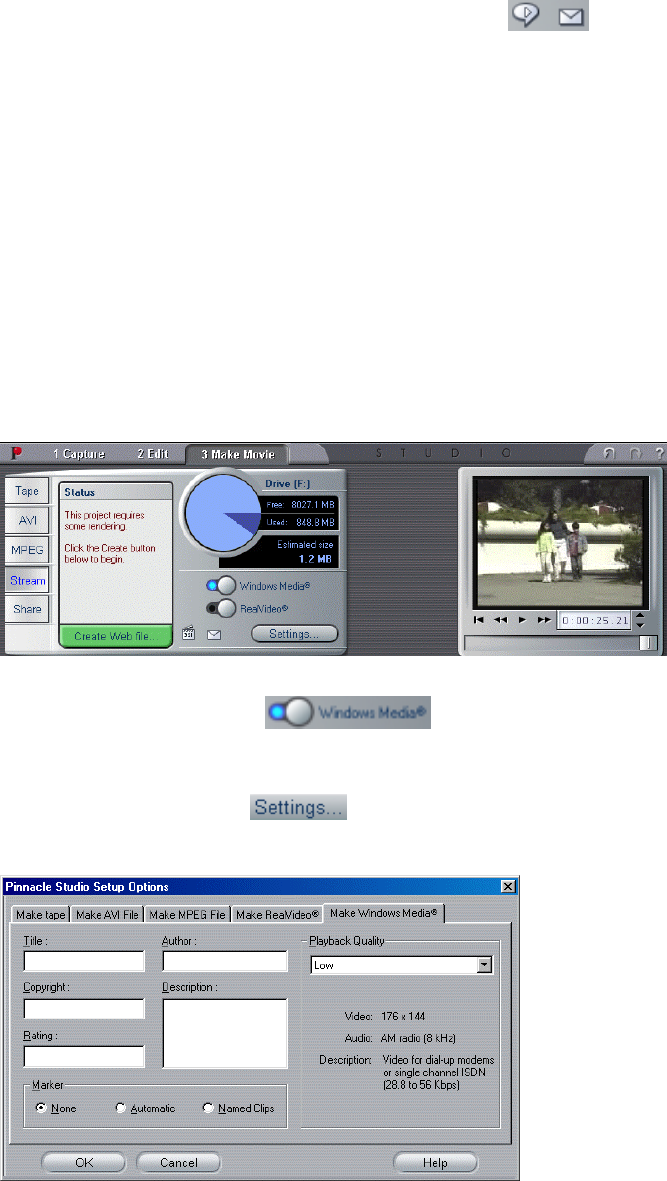Image resolution: width=667 pixels, height=1181 pixels.
Task: Open the Make RealVideo tab
Action: (x=277, y=914)
